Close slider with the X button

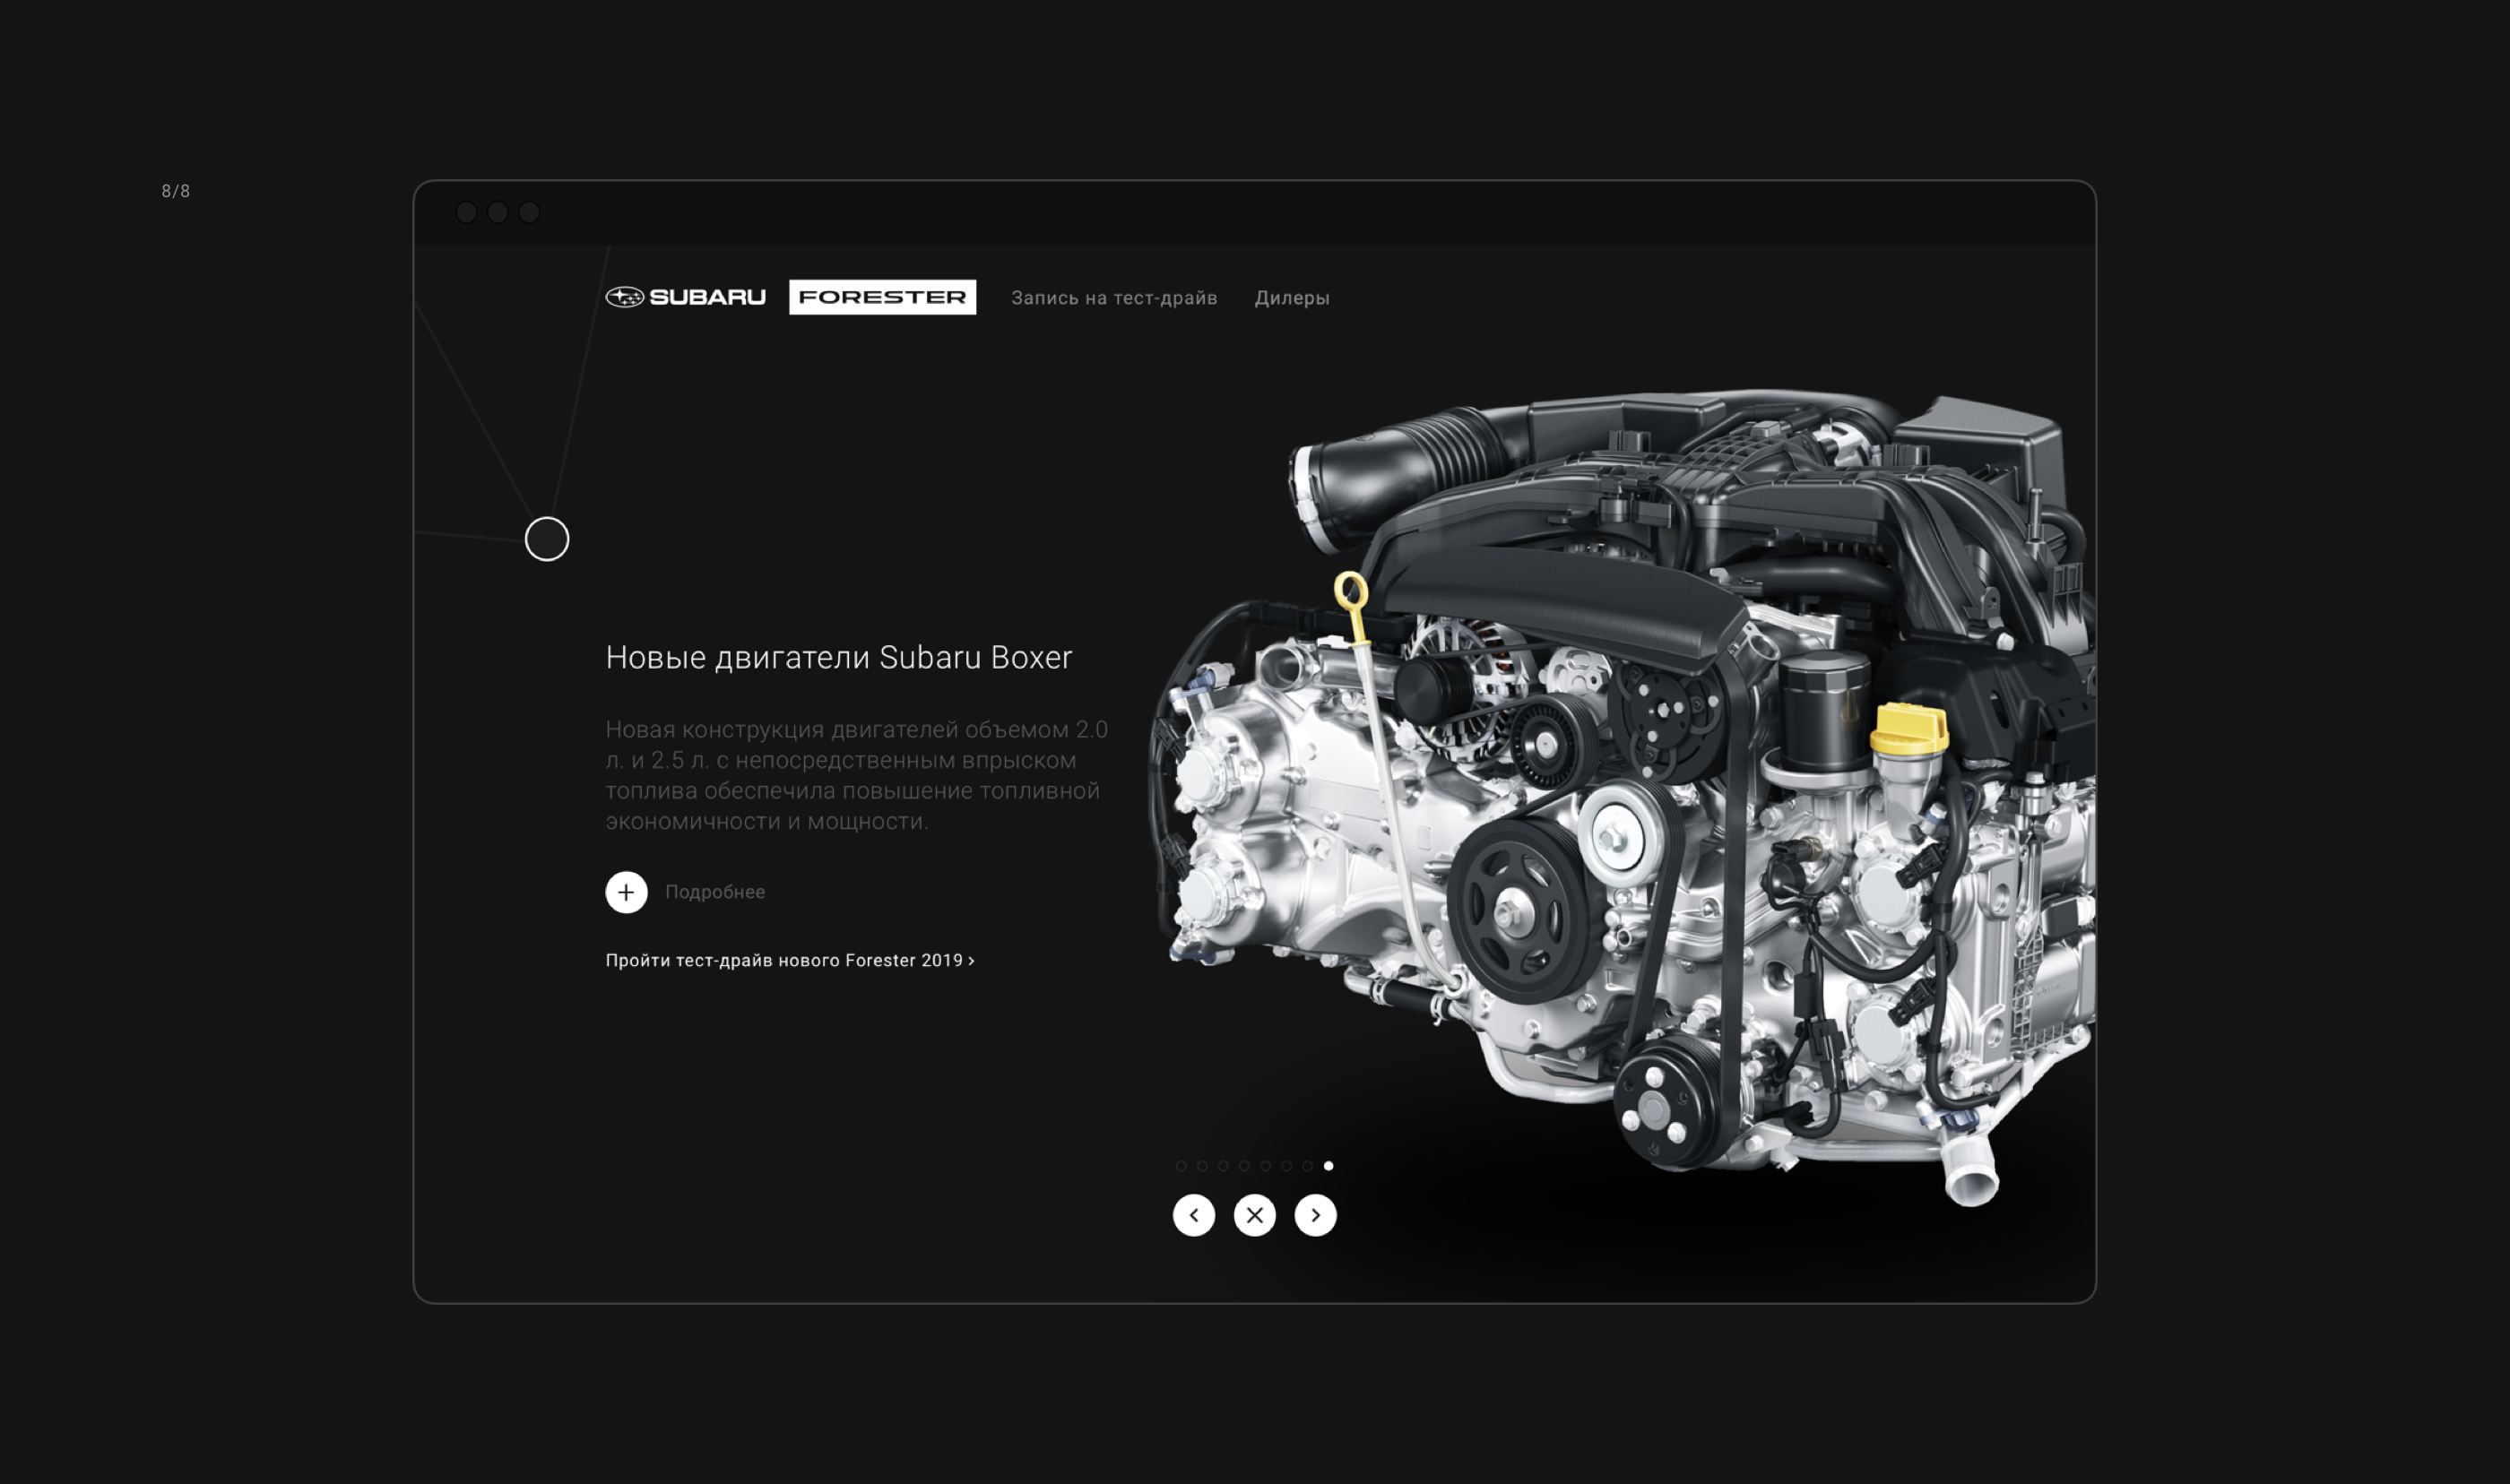click(1255, 1215)
